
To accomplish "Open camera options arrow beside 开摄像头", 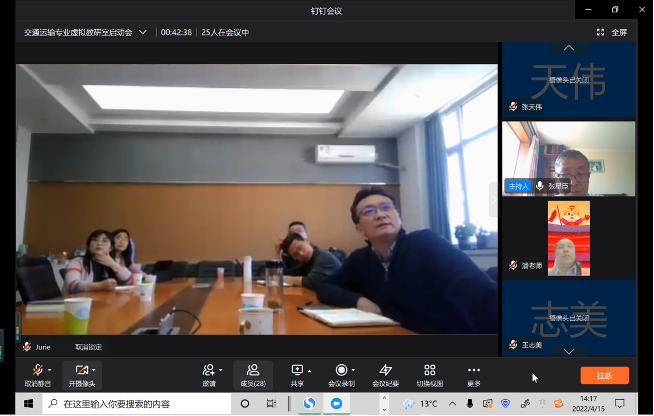I will [x=94, y=370].
